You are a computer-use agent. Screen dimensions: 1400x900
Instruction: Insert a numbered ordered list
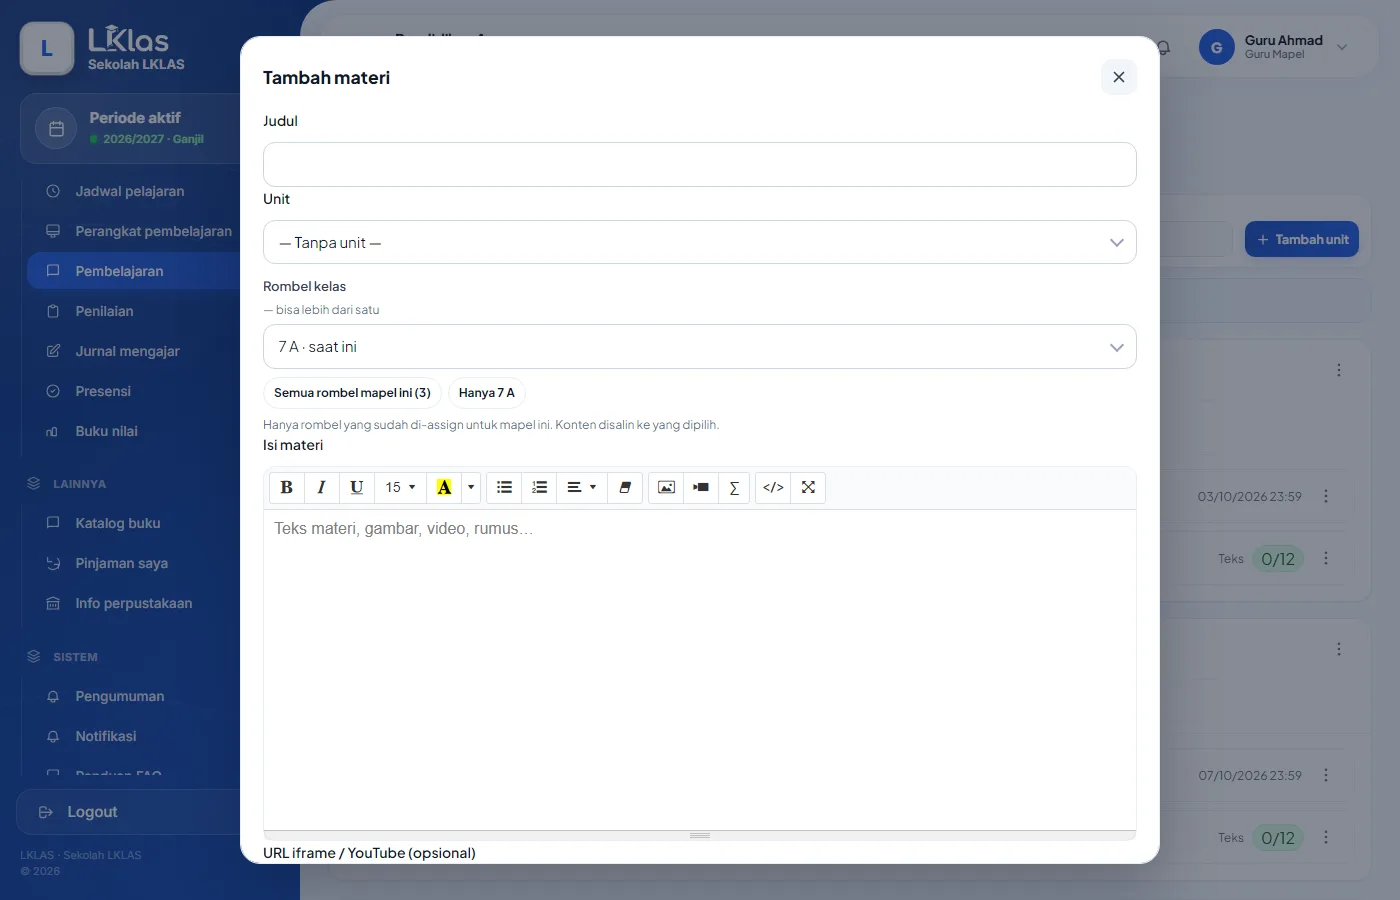pos(539,488)
